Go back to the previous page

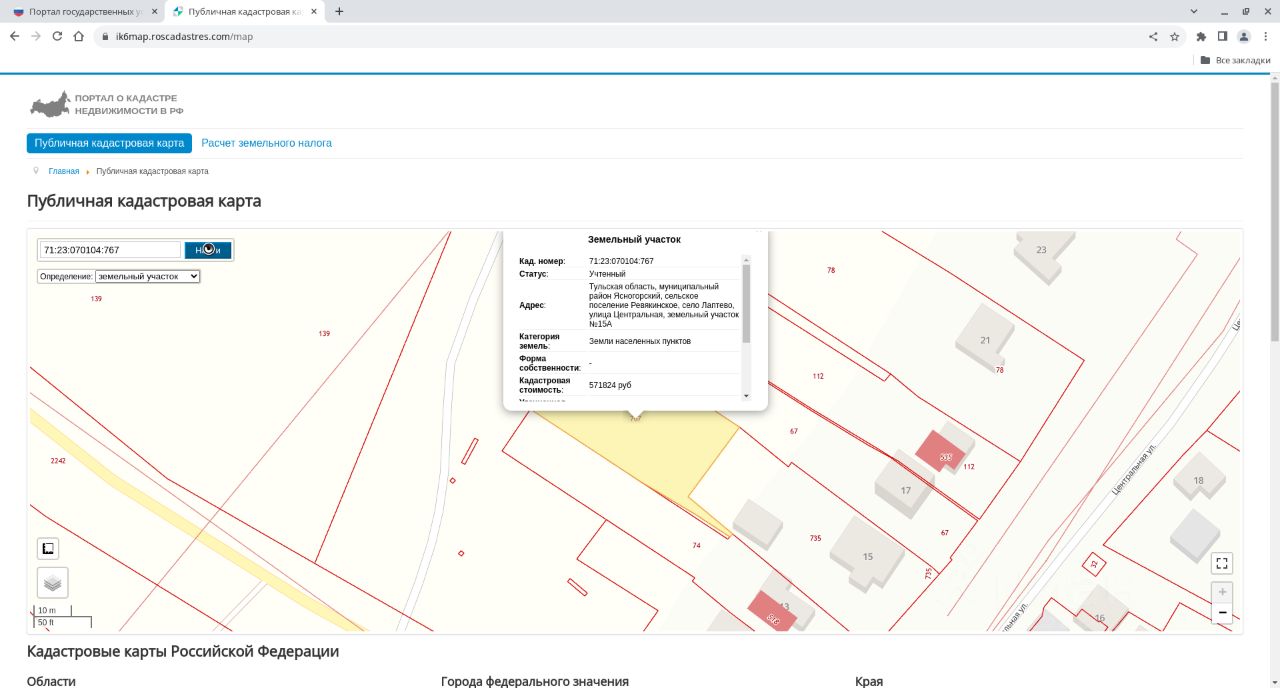[14, 36]
